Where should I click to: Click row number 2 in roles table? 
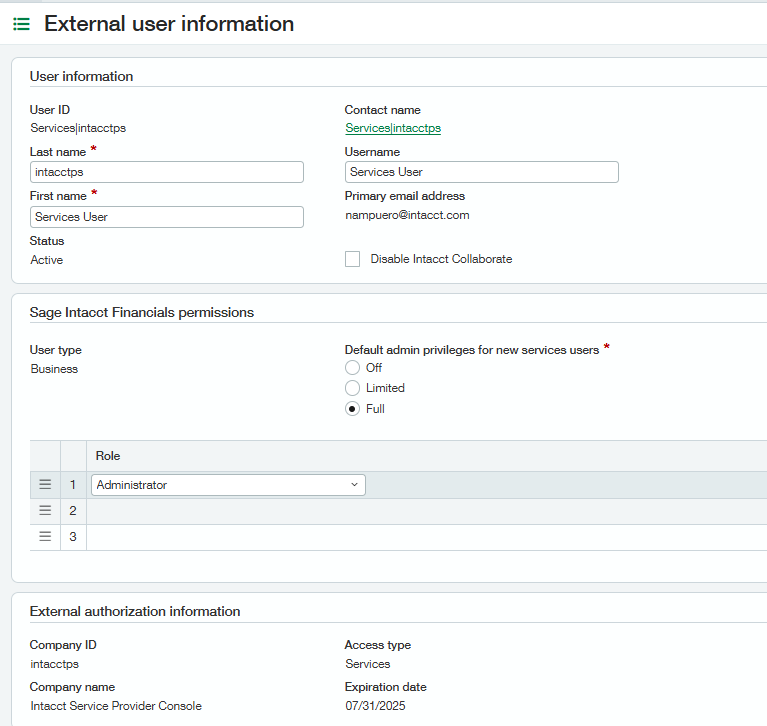[x=73, y=511]
